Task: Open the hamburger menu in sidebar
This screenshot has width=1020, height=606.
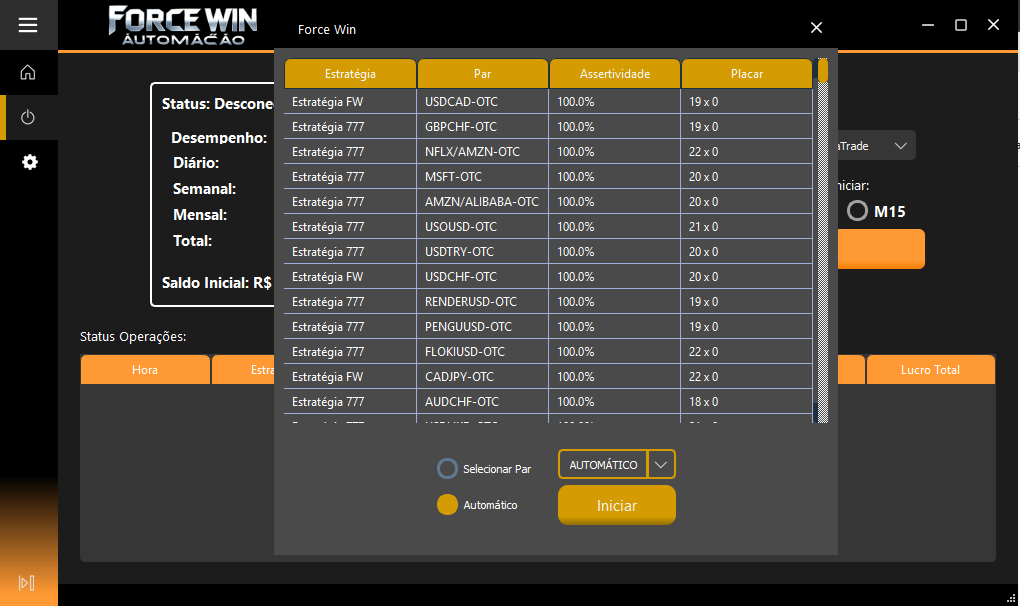Action: click(28, 25)
